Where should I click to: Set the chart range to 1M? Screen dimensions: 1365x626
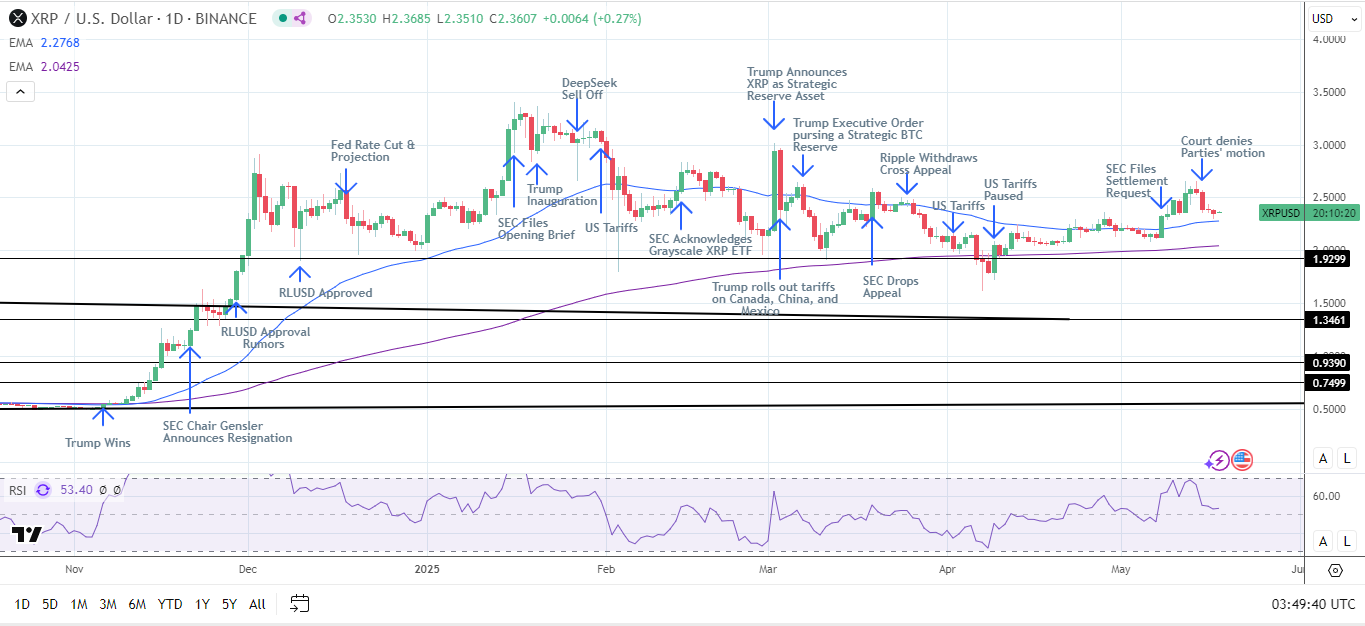pyautogui.click(x=79, y=604)
